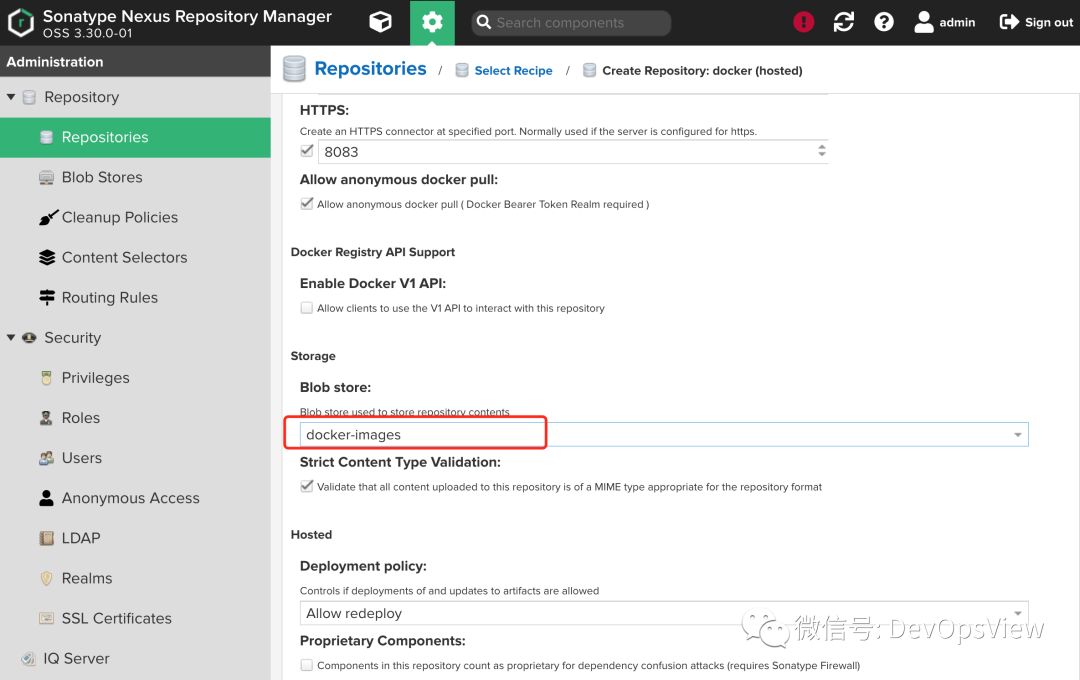Screen dimensions: 1080x680
Task: Click the Security eye icon
Action: (x=29, y=338)
